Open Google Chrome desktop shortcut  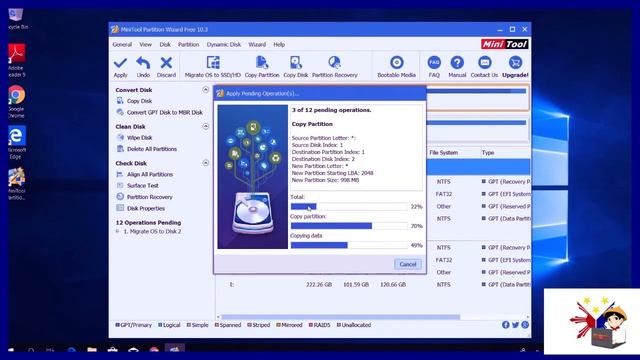(16, 102)
